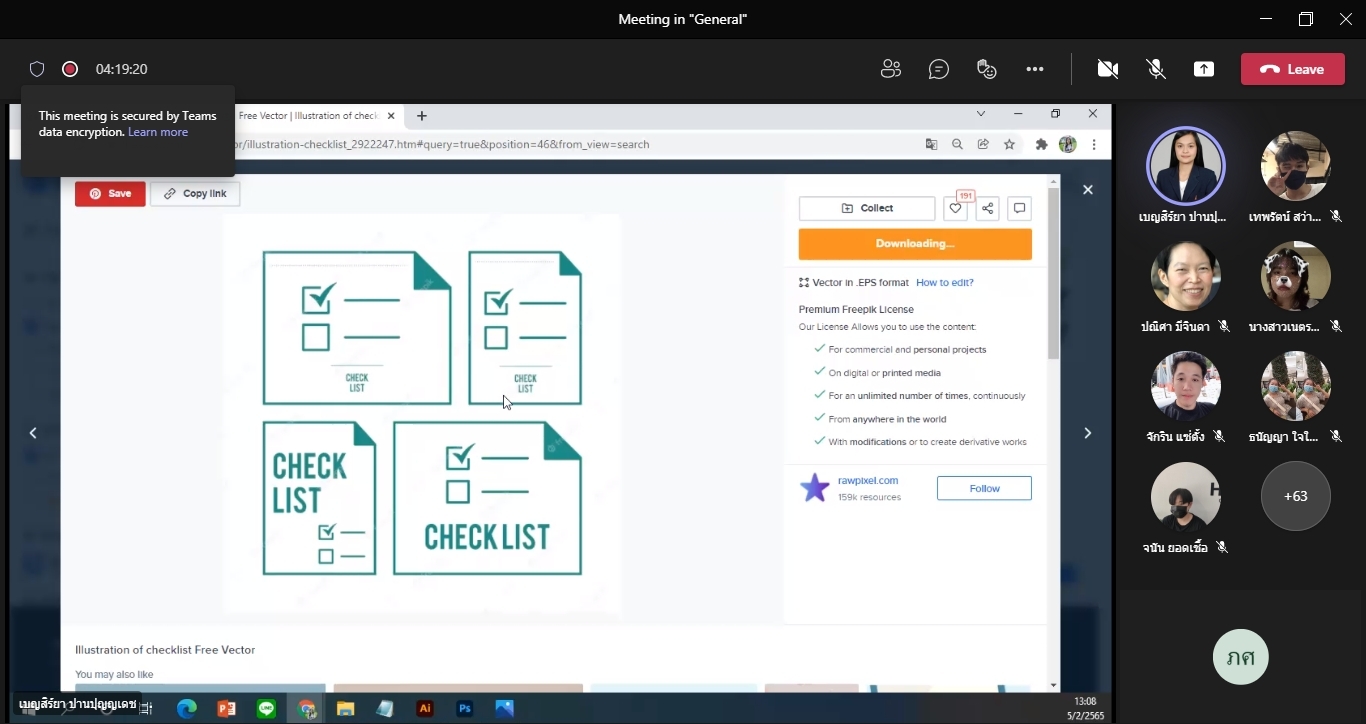Open PowerPoint from shared taskbar
Image resolution: width=1366 pixels, height=724 pixels.
point(227,709)
